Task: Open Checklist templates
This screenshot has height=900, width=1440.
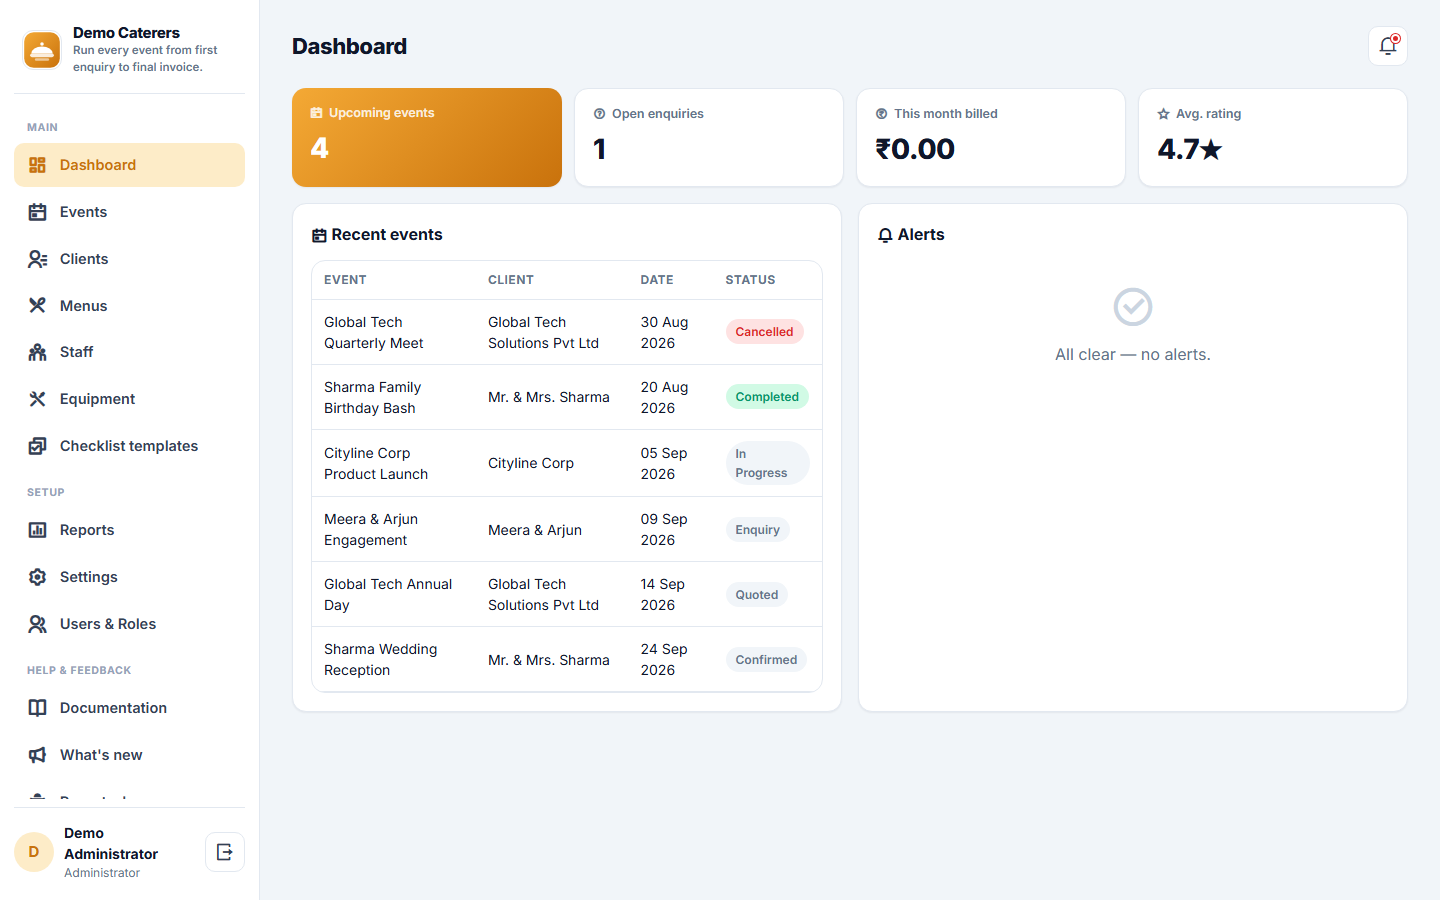Action: tap(129, 446)
